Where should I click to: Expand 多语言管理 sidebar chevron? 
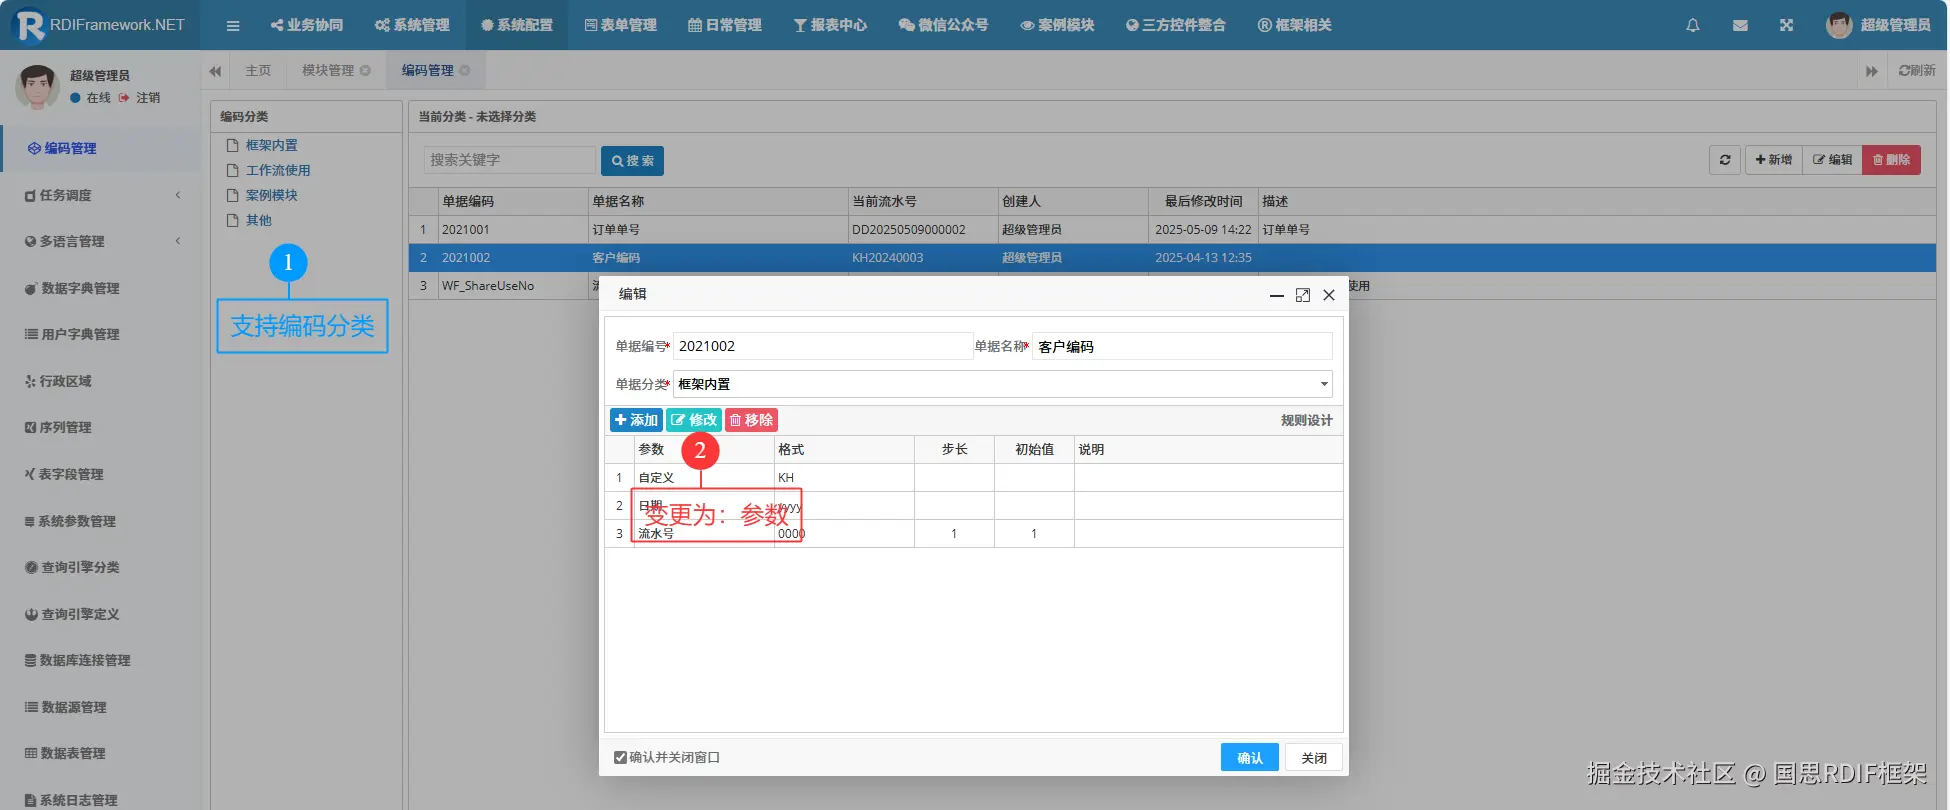(x=178, y=241)
